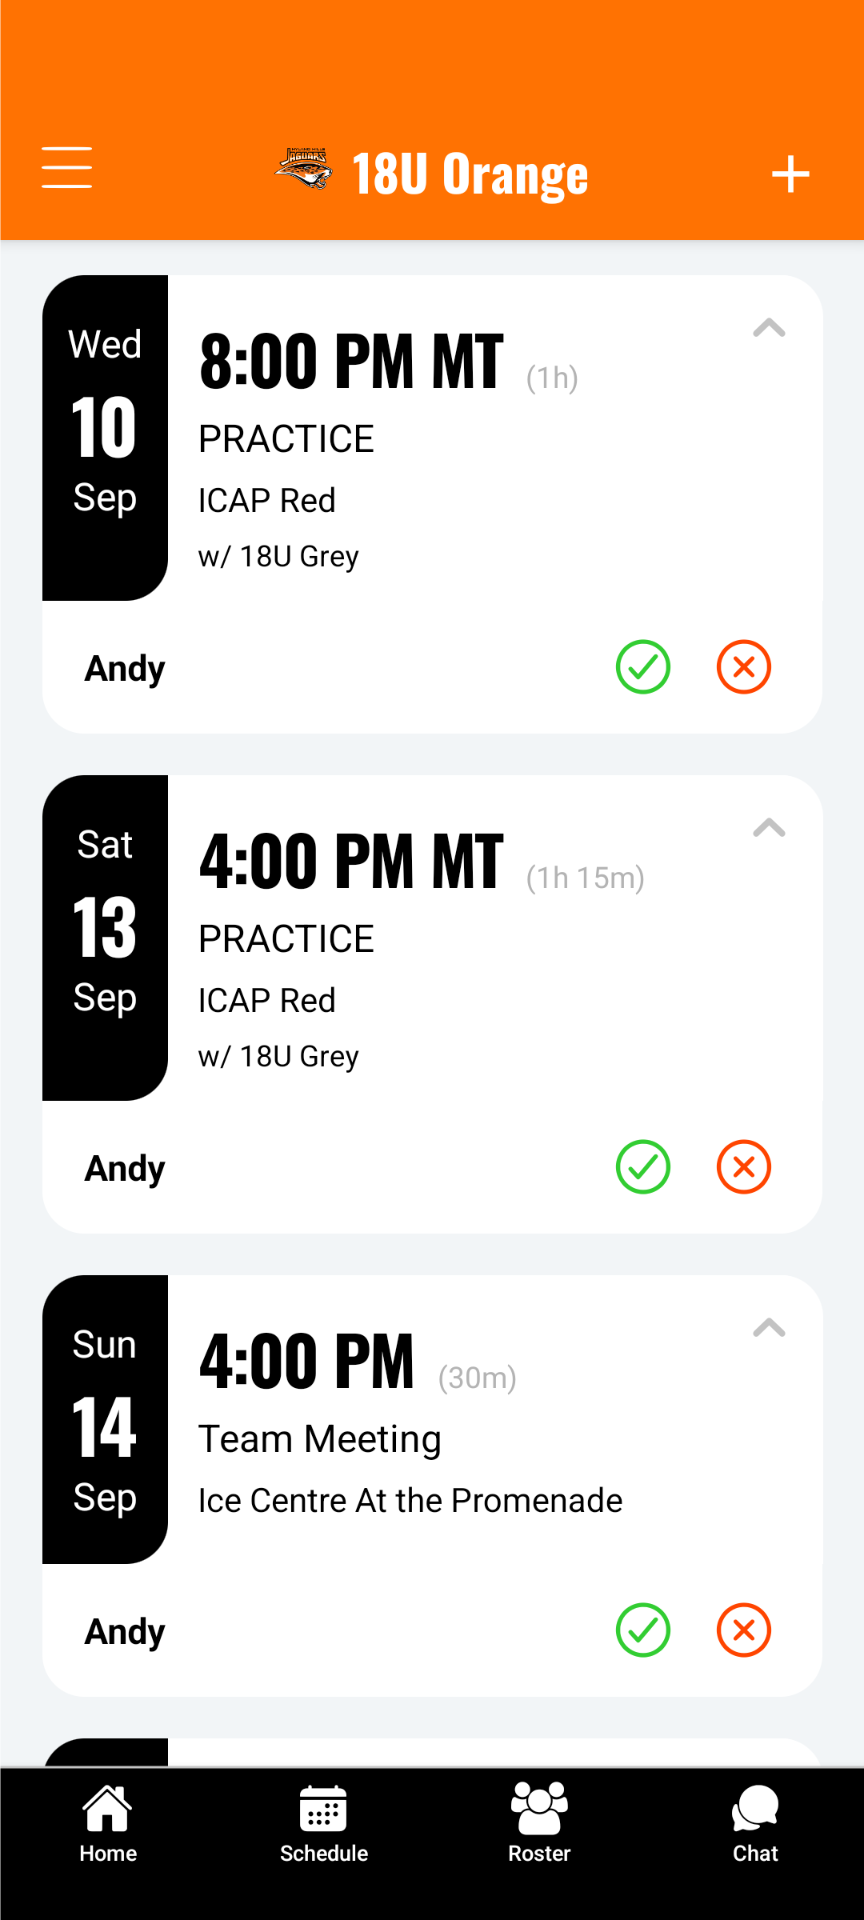Go to Home tab
The width and height of the screenshot is (864, 1920).
coord(108,1824)
